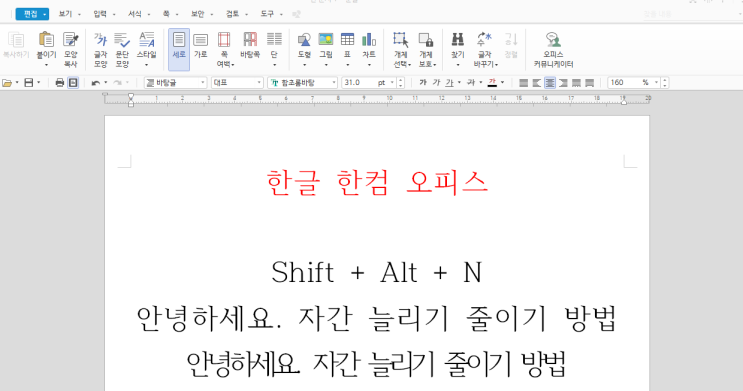Expand the open-file dropdown arrow

[17, 82]
